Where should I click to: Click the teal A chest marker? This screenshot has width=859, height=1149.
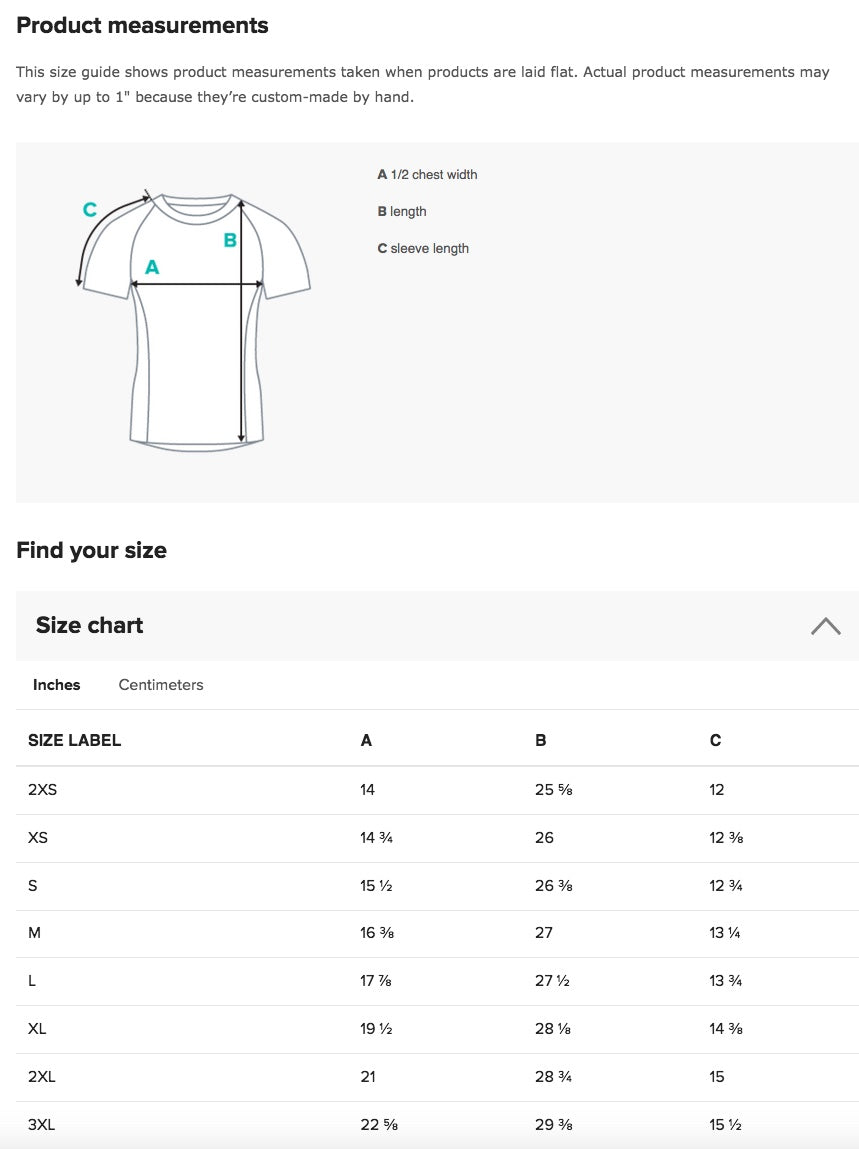152,267
